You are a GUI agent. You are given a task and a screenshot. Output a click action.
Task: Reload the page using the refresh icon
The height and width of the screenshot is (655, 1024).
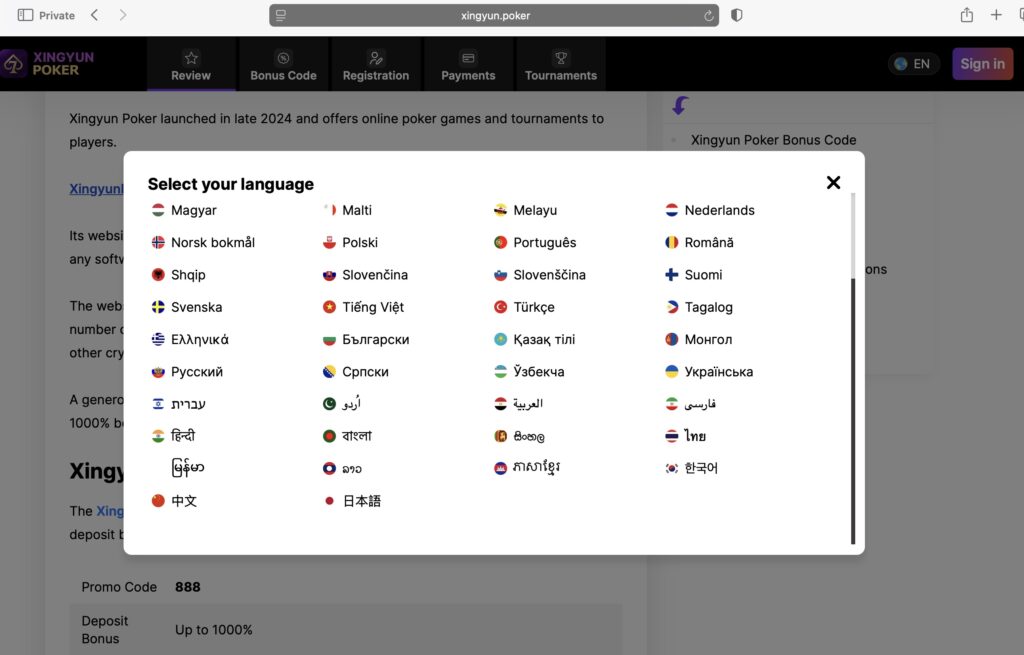(x=709, y=16)
